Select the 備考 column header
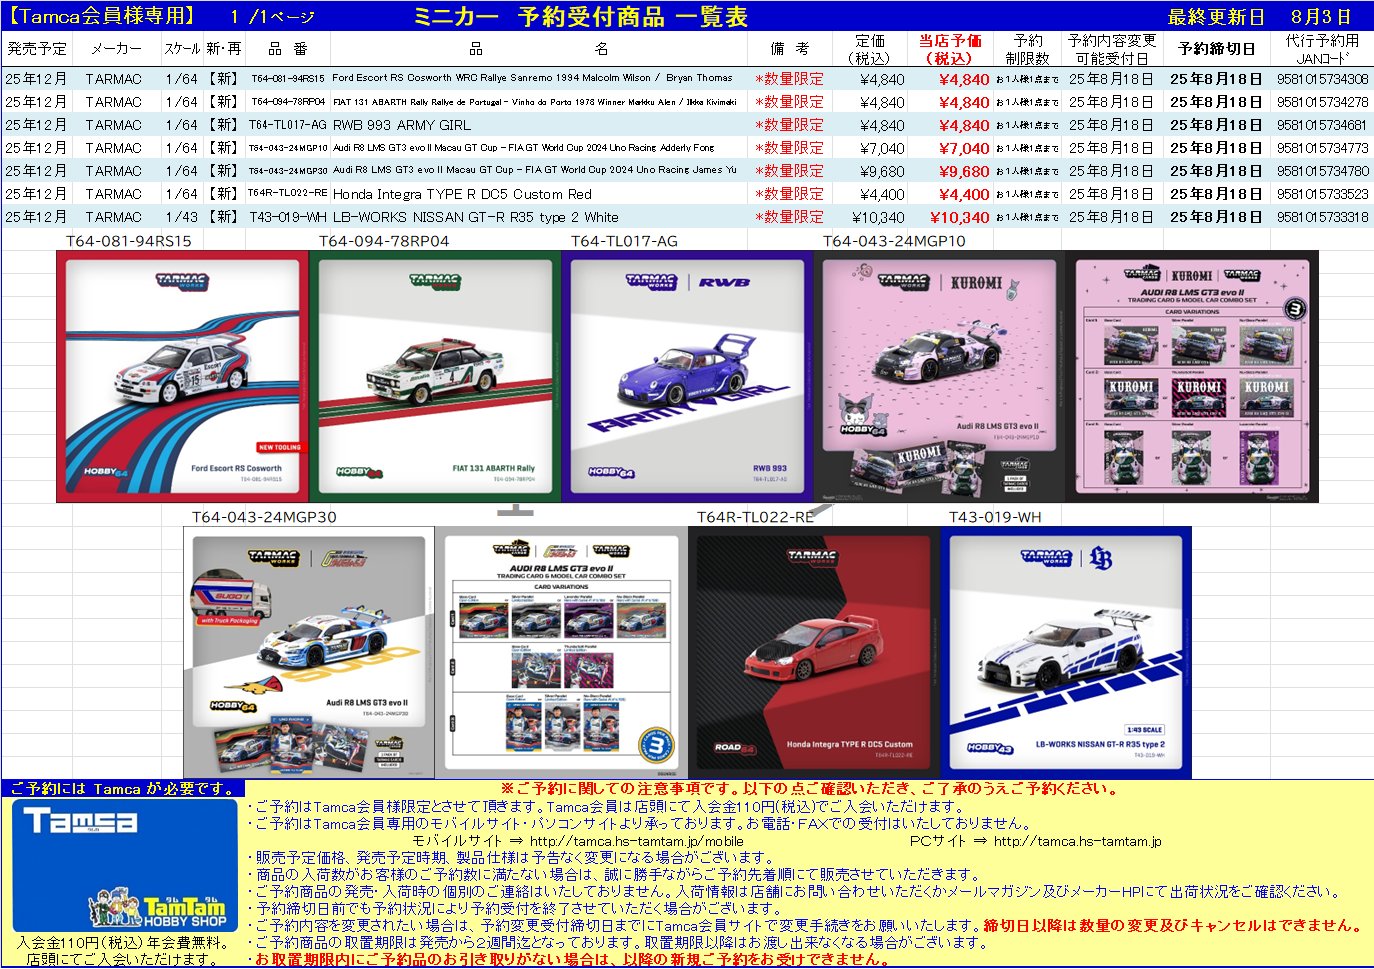 tap(789, 48)
